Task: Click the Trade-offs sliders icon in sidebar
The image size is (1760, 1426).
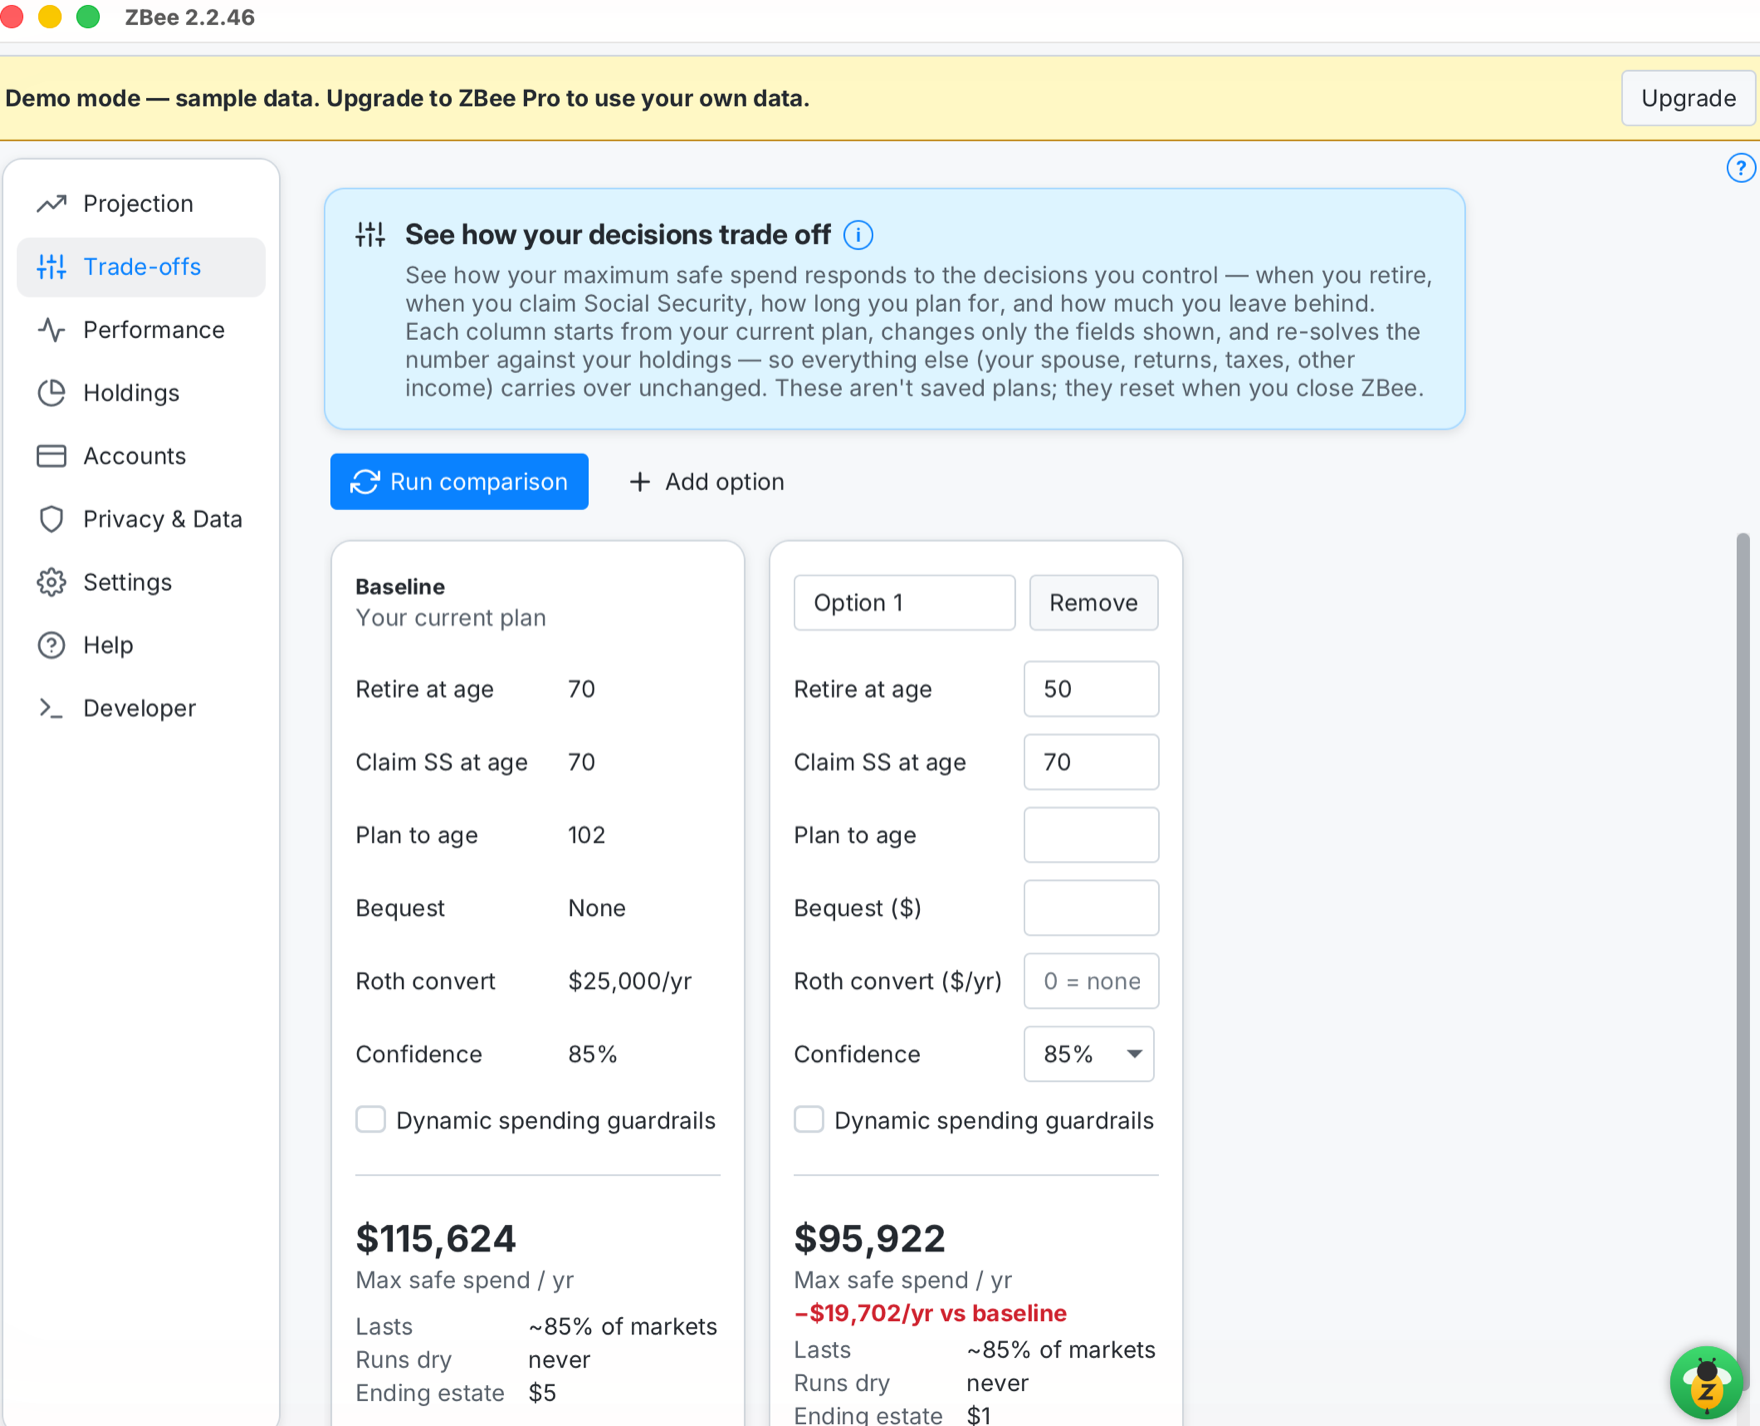Action: click(x=52, y=267)
